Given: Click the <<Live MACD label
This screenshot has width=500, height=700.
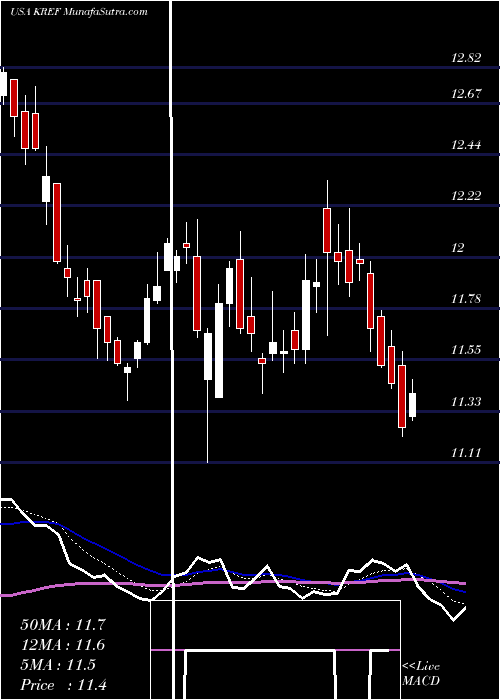Looking at the screenshot, I should [x=421, y=673].
